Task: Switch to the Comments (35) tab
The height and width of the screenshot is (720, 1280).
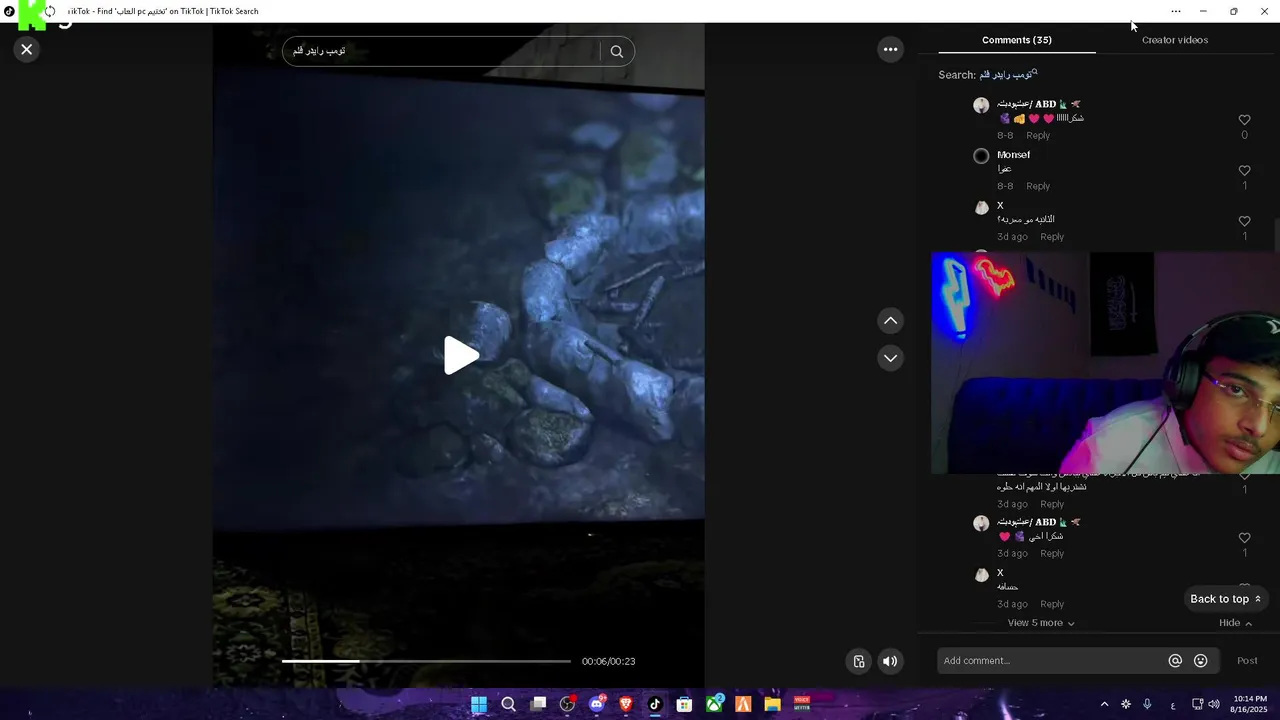Action: [1016, 40]
